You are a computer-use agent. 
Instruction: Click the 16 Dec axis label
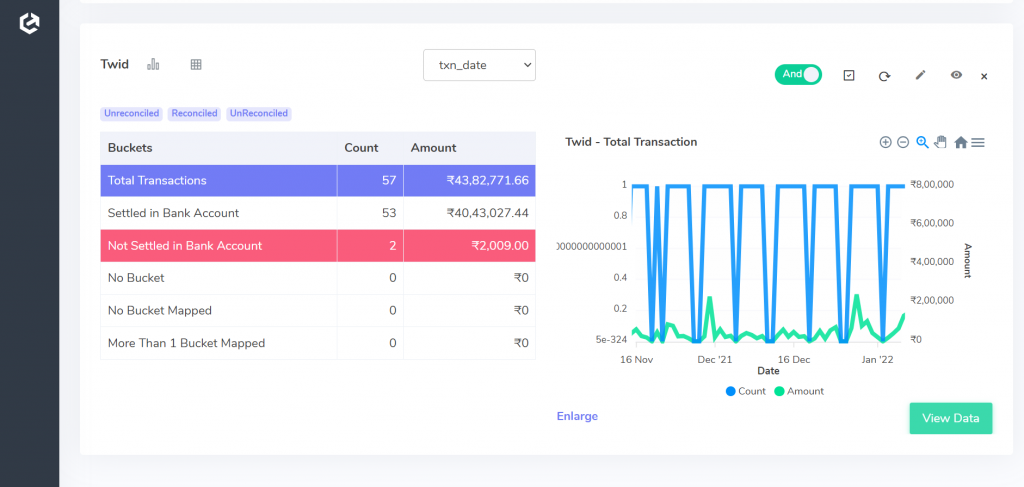(x=795, y=360)
